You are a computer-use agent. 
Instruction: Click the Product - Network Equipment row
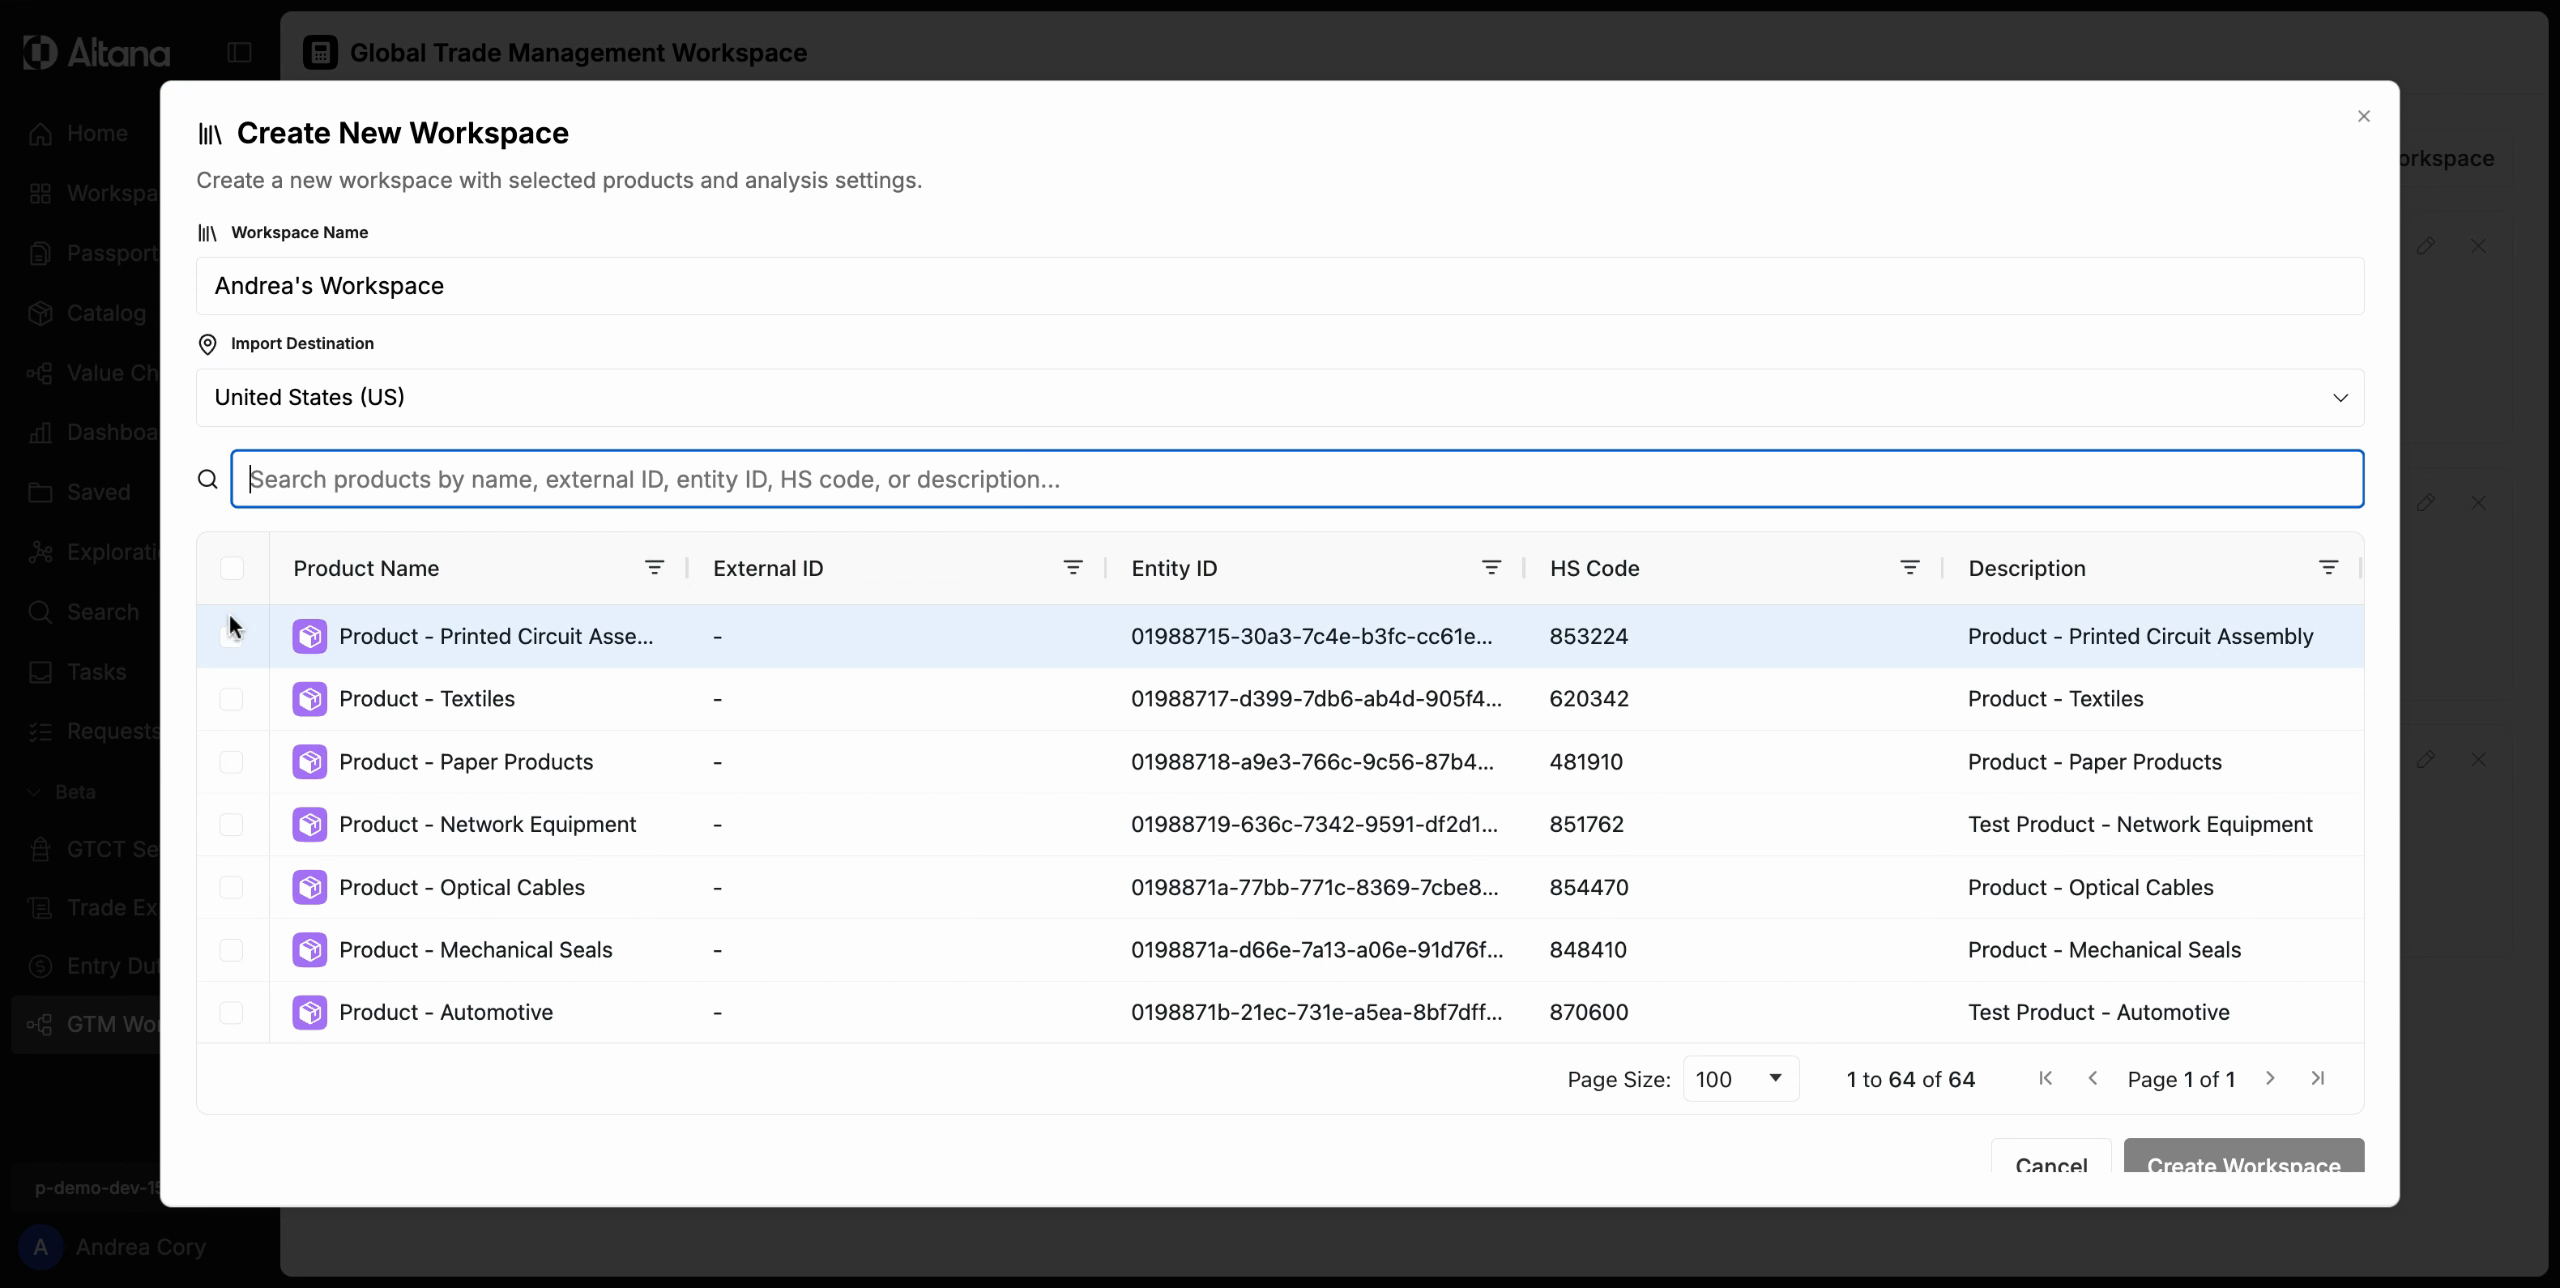click(488, 825)
